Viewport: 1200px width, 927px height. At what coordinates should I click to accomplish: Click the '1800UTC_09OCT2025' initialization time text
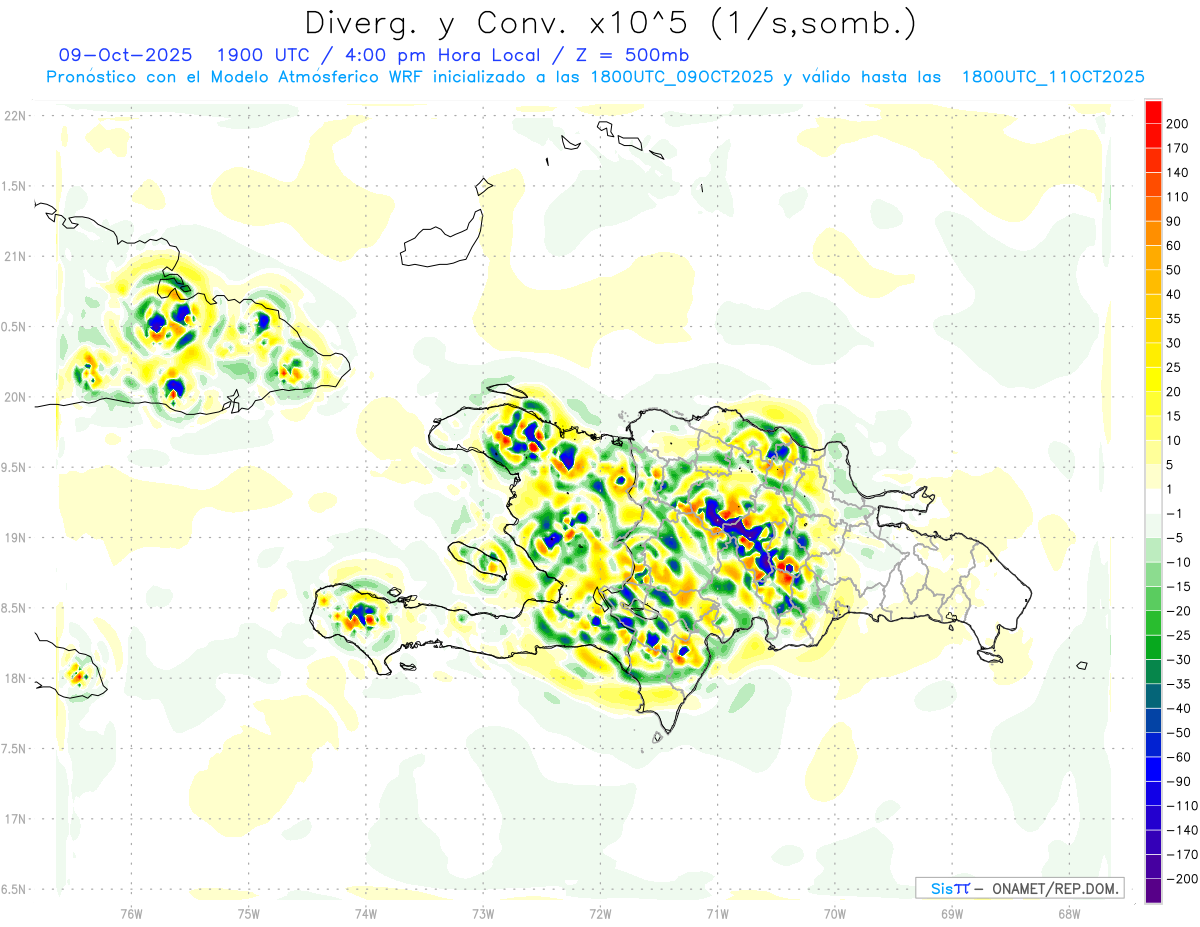tap(683, 77)
